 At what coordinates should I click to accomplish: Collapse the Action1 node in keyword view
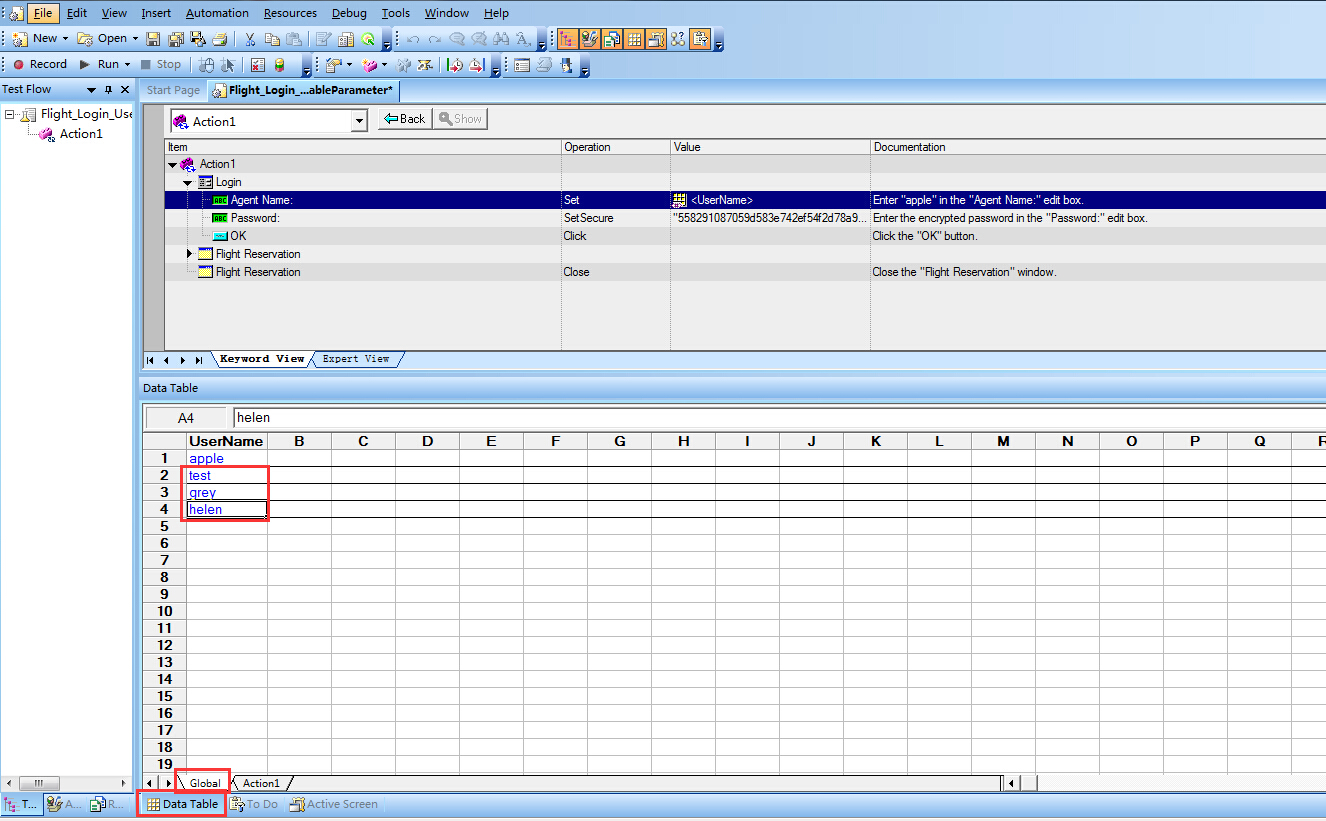tap(172, 164)
